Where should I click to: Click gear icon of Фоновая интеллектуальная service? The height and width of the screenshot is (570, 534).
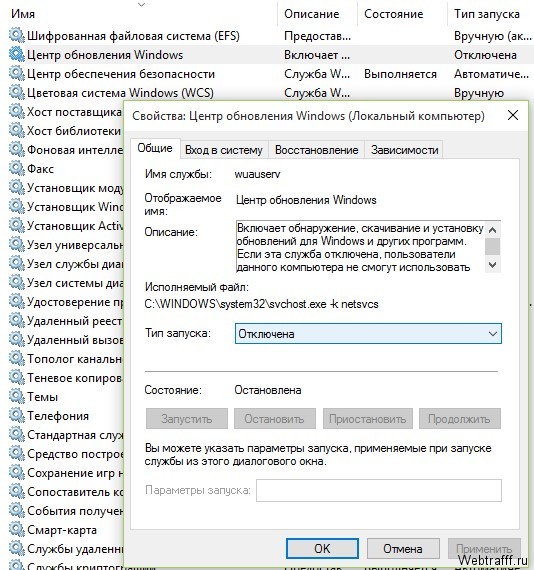(x=16, y=149)
